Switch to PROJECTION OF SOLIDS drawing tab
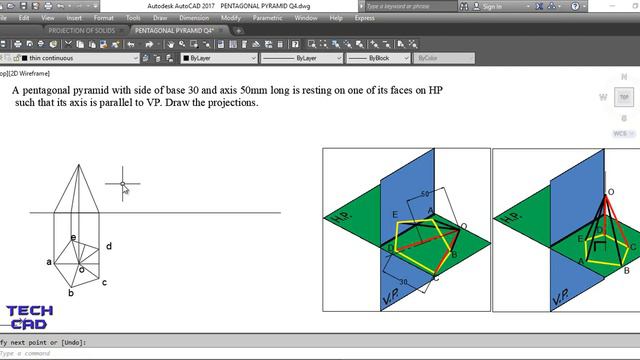Screen dimensions: 640x360 tap(82, 31)
